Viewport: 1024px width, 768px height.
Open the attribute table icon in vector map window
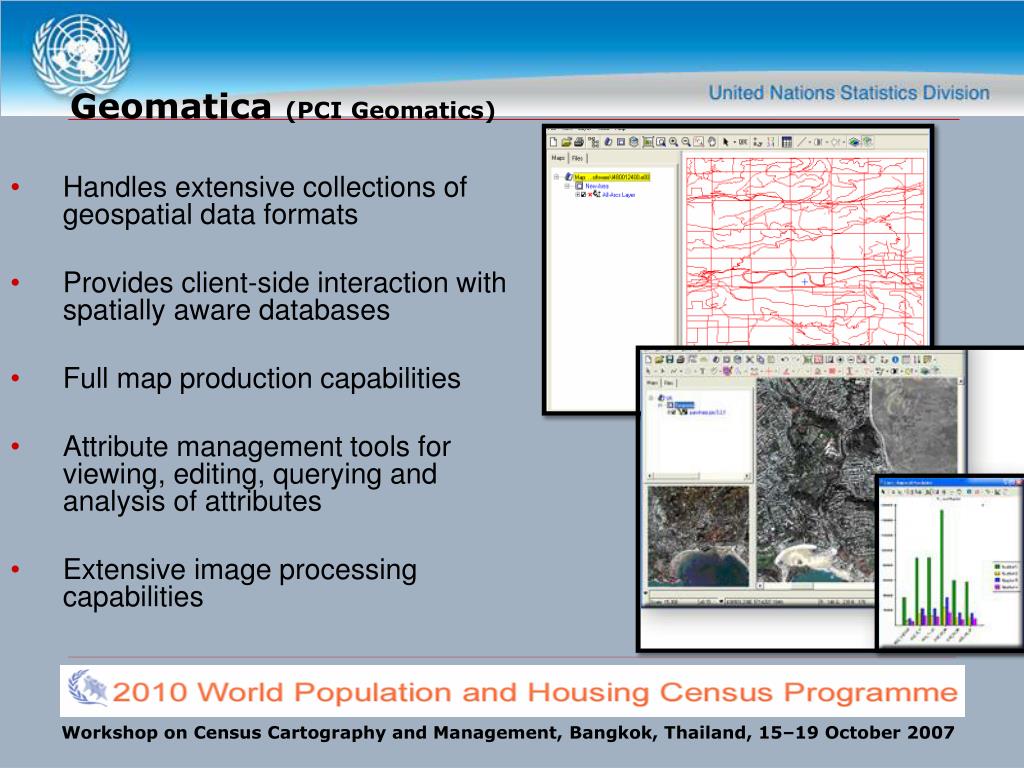[786, 142]
